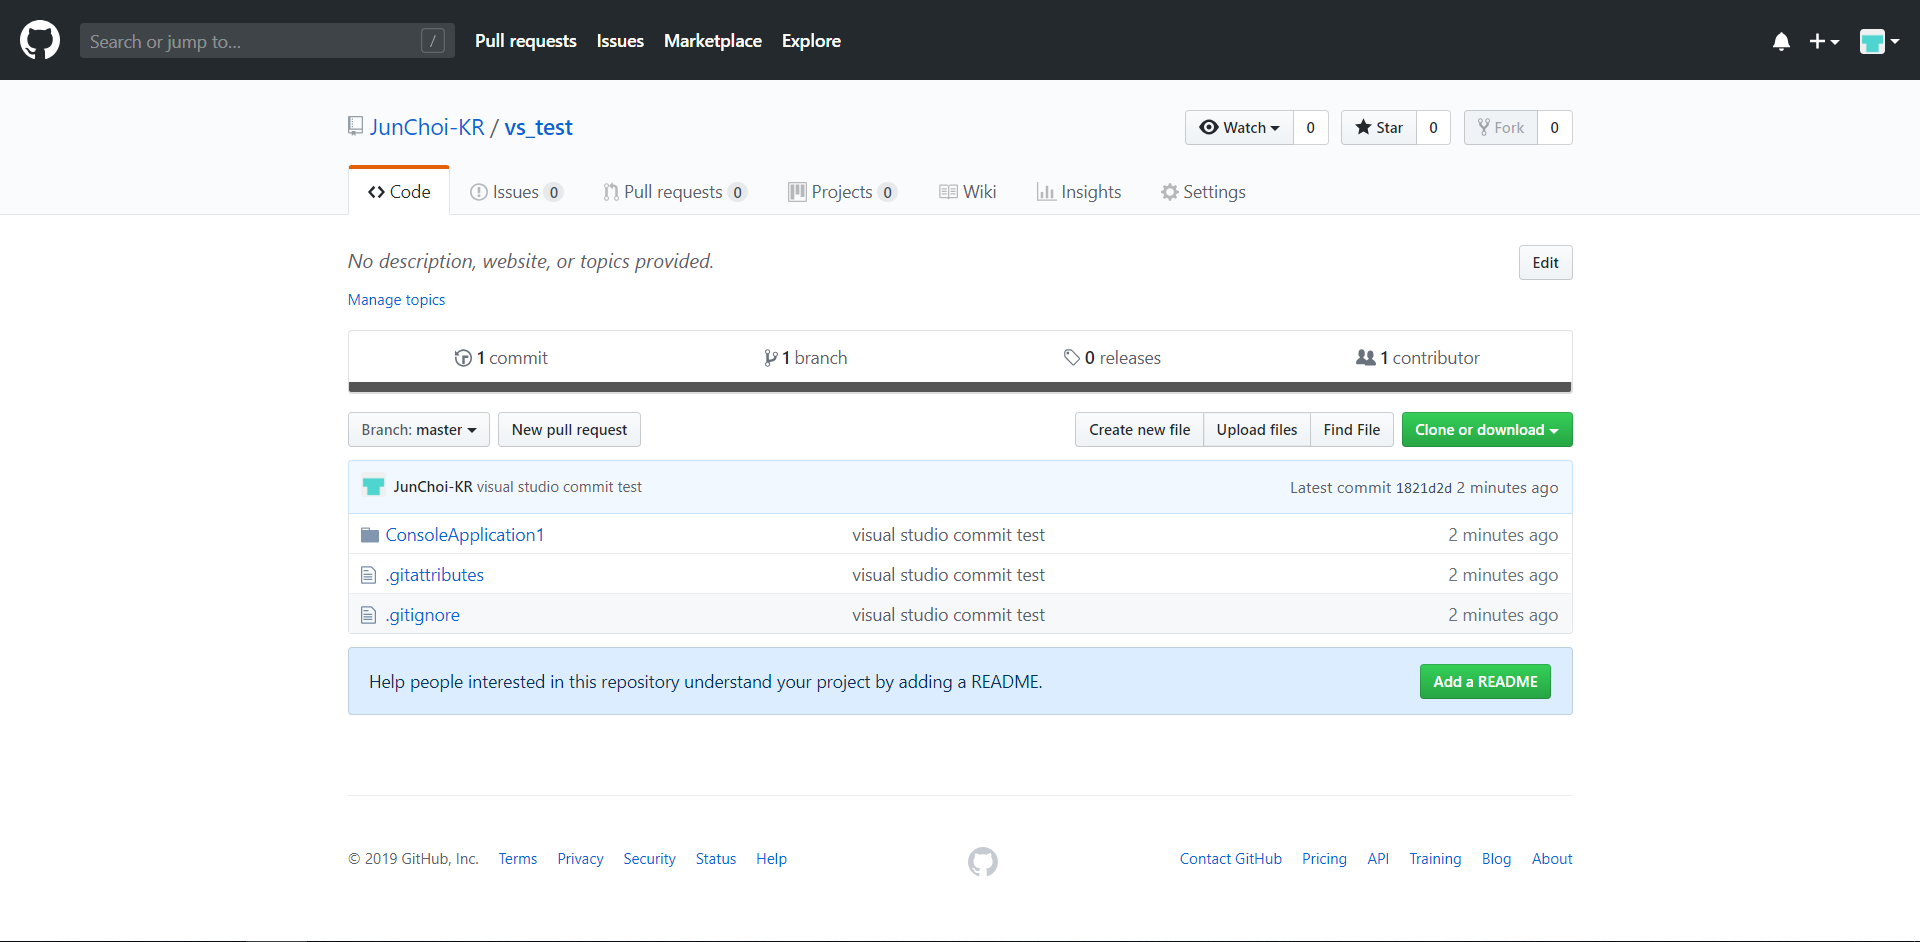Click the Edit description button

[x=1545, y=263]
